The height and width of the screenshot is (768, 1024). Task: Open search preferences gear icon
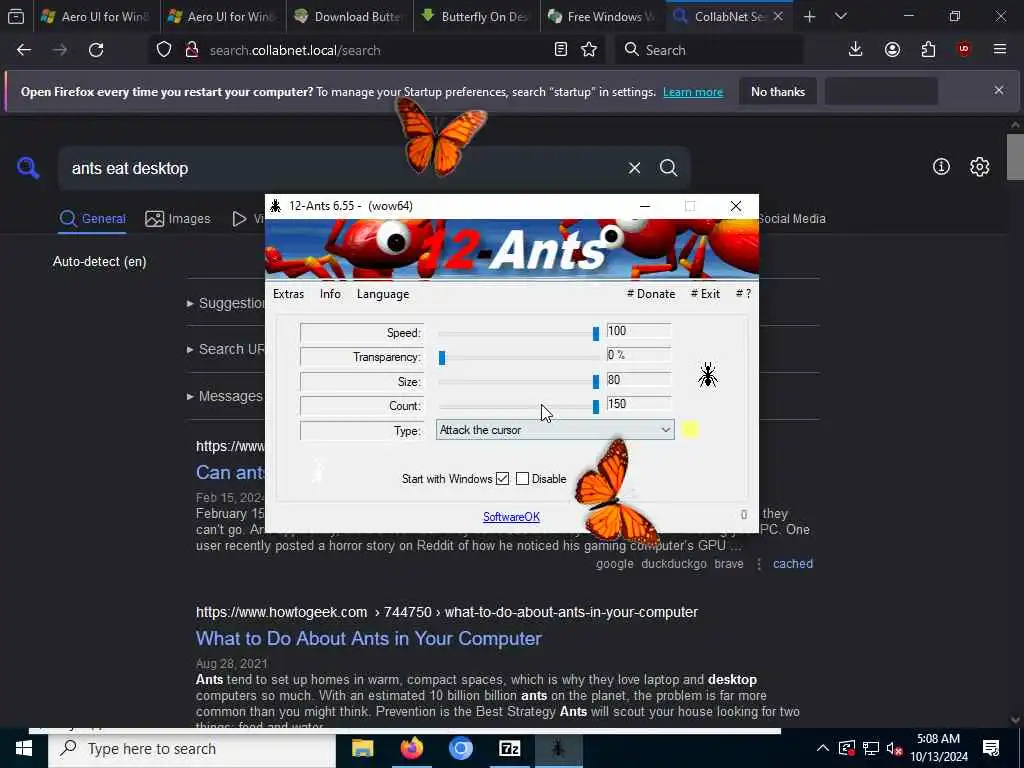tap(980, 167)
